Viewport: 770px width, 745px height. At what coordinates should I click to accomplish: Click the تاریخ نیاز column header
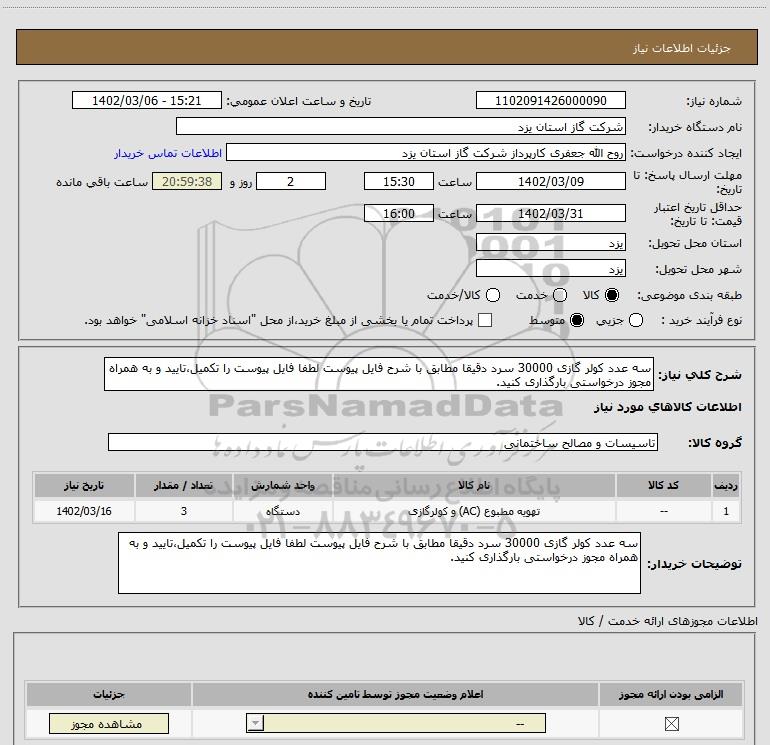tap(84, 485)
